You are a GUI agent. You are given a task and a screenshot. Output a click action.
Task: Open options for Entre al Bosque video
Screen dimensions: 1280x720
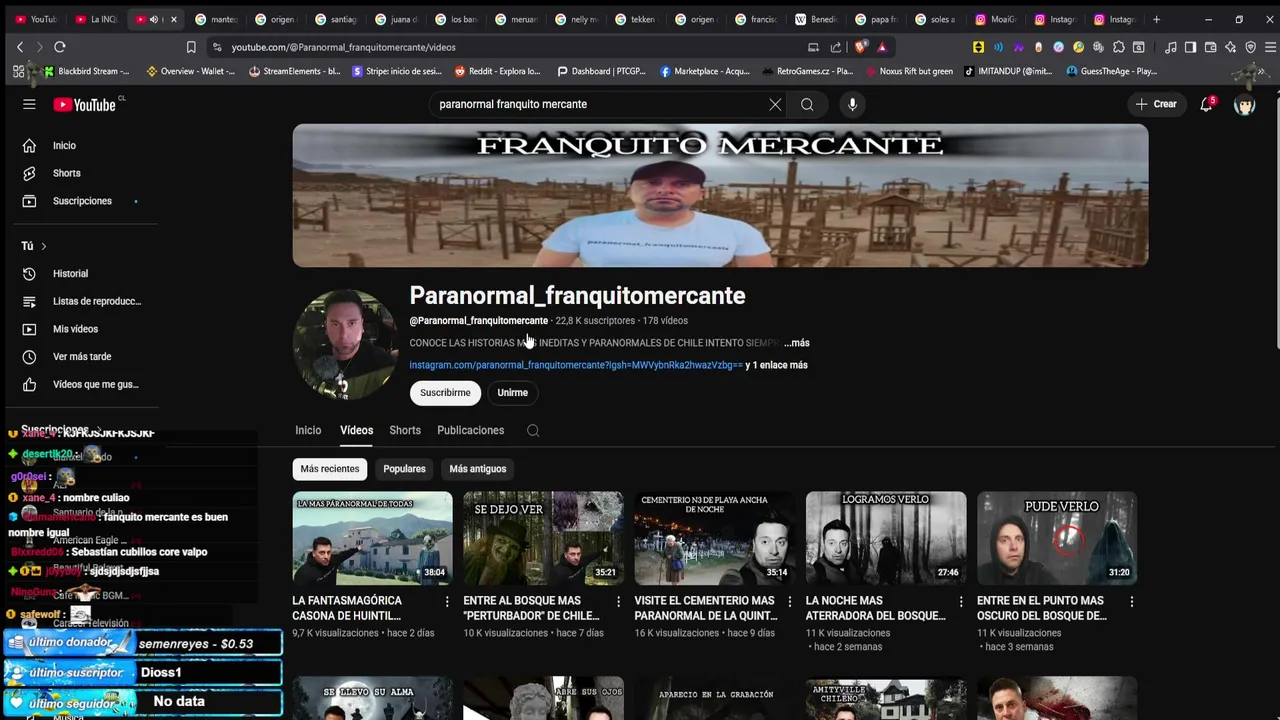point(618,601)
